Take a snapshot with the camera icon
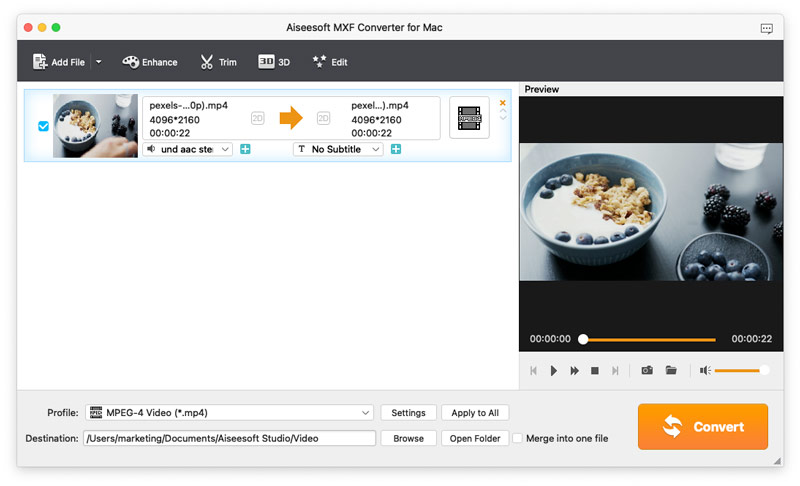 pyautogui.click(x=647, y=370)
